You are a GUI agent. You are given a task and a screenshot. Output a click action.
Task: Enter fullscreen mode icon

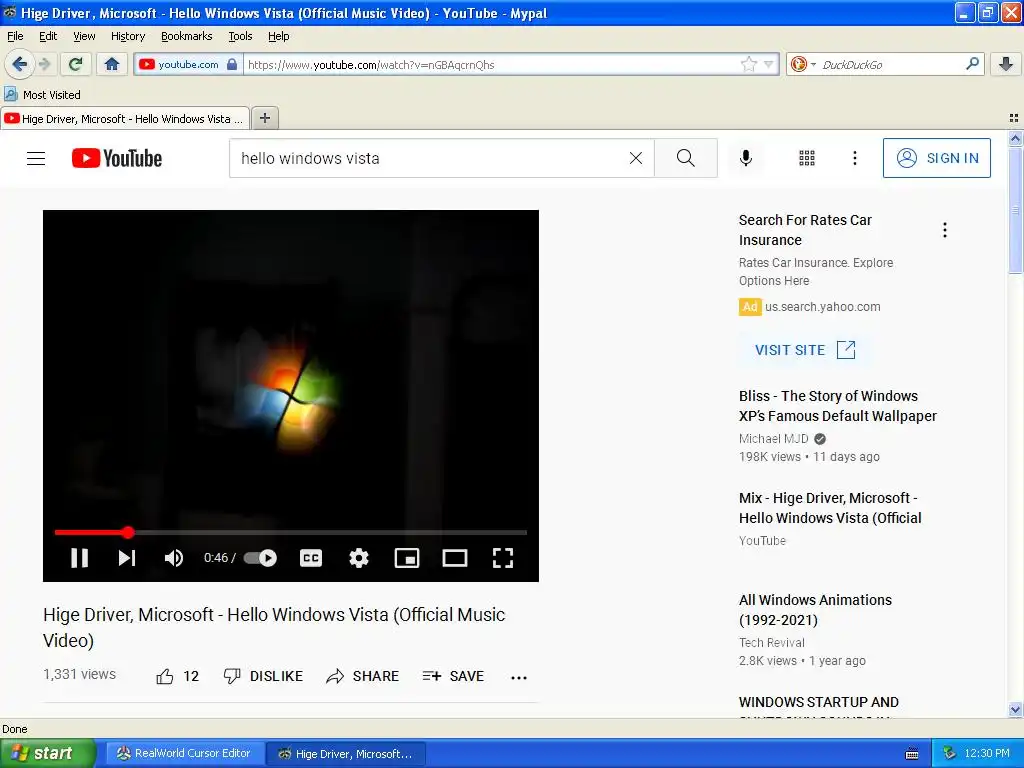(503, 558)
